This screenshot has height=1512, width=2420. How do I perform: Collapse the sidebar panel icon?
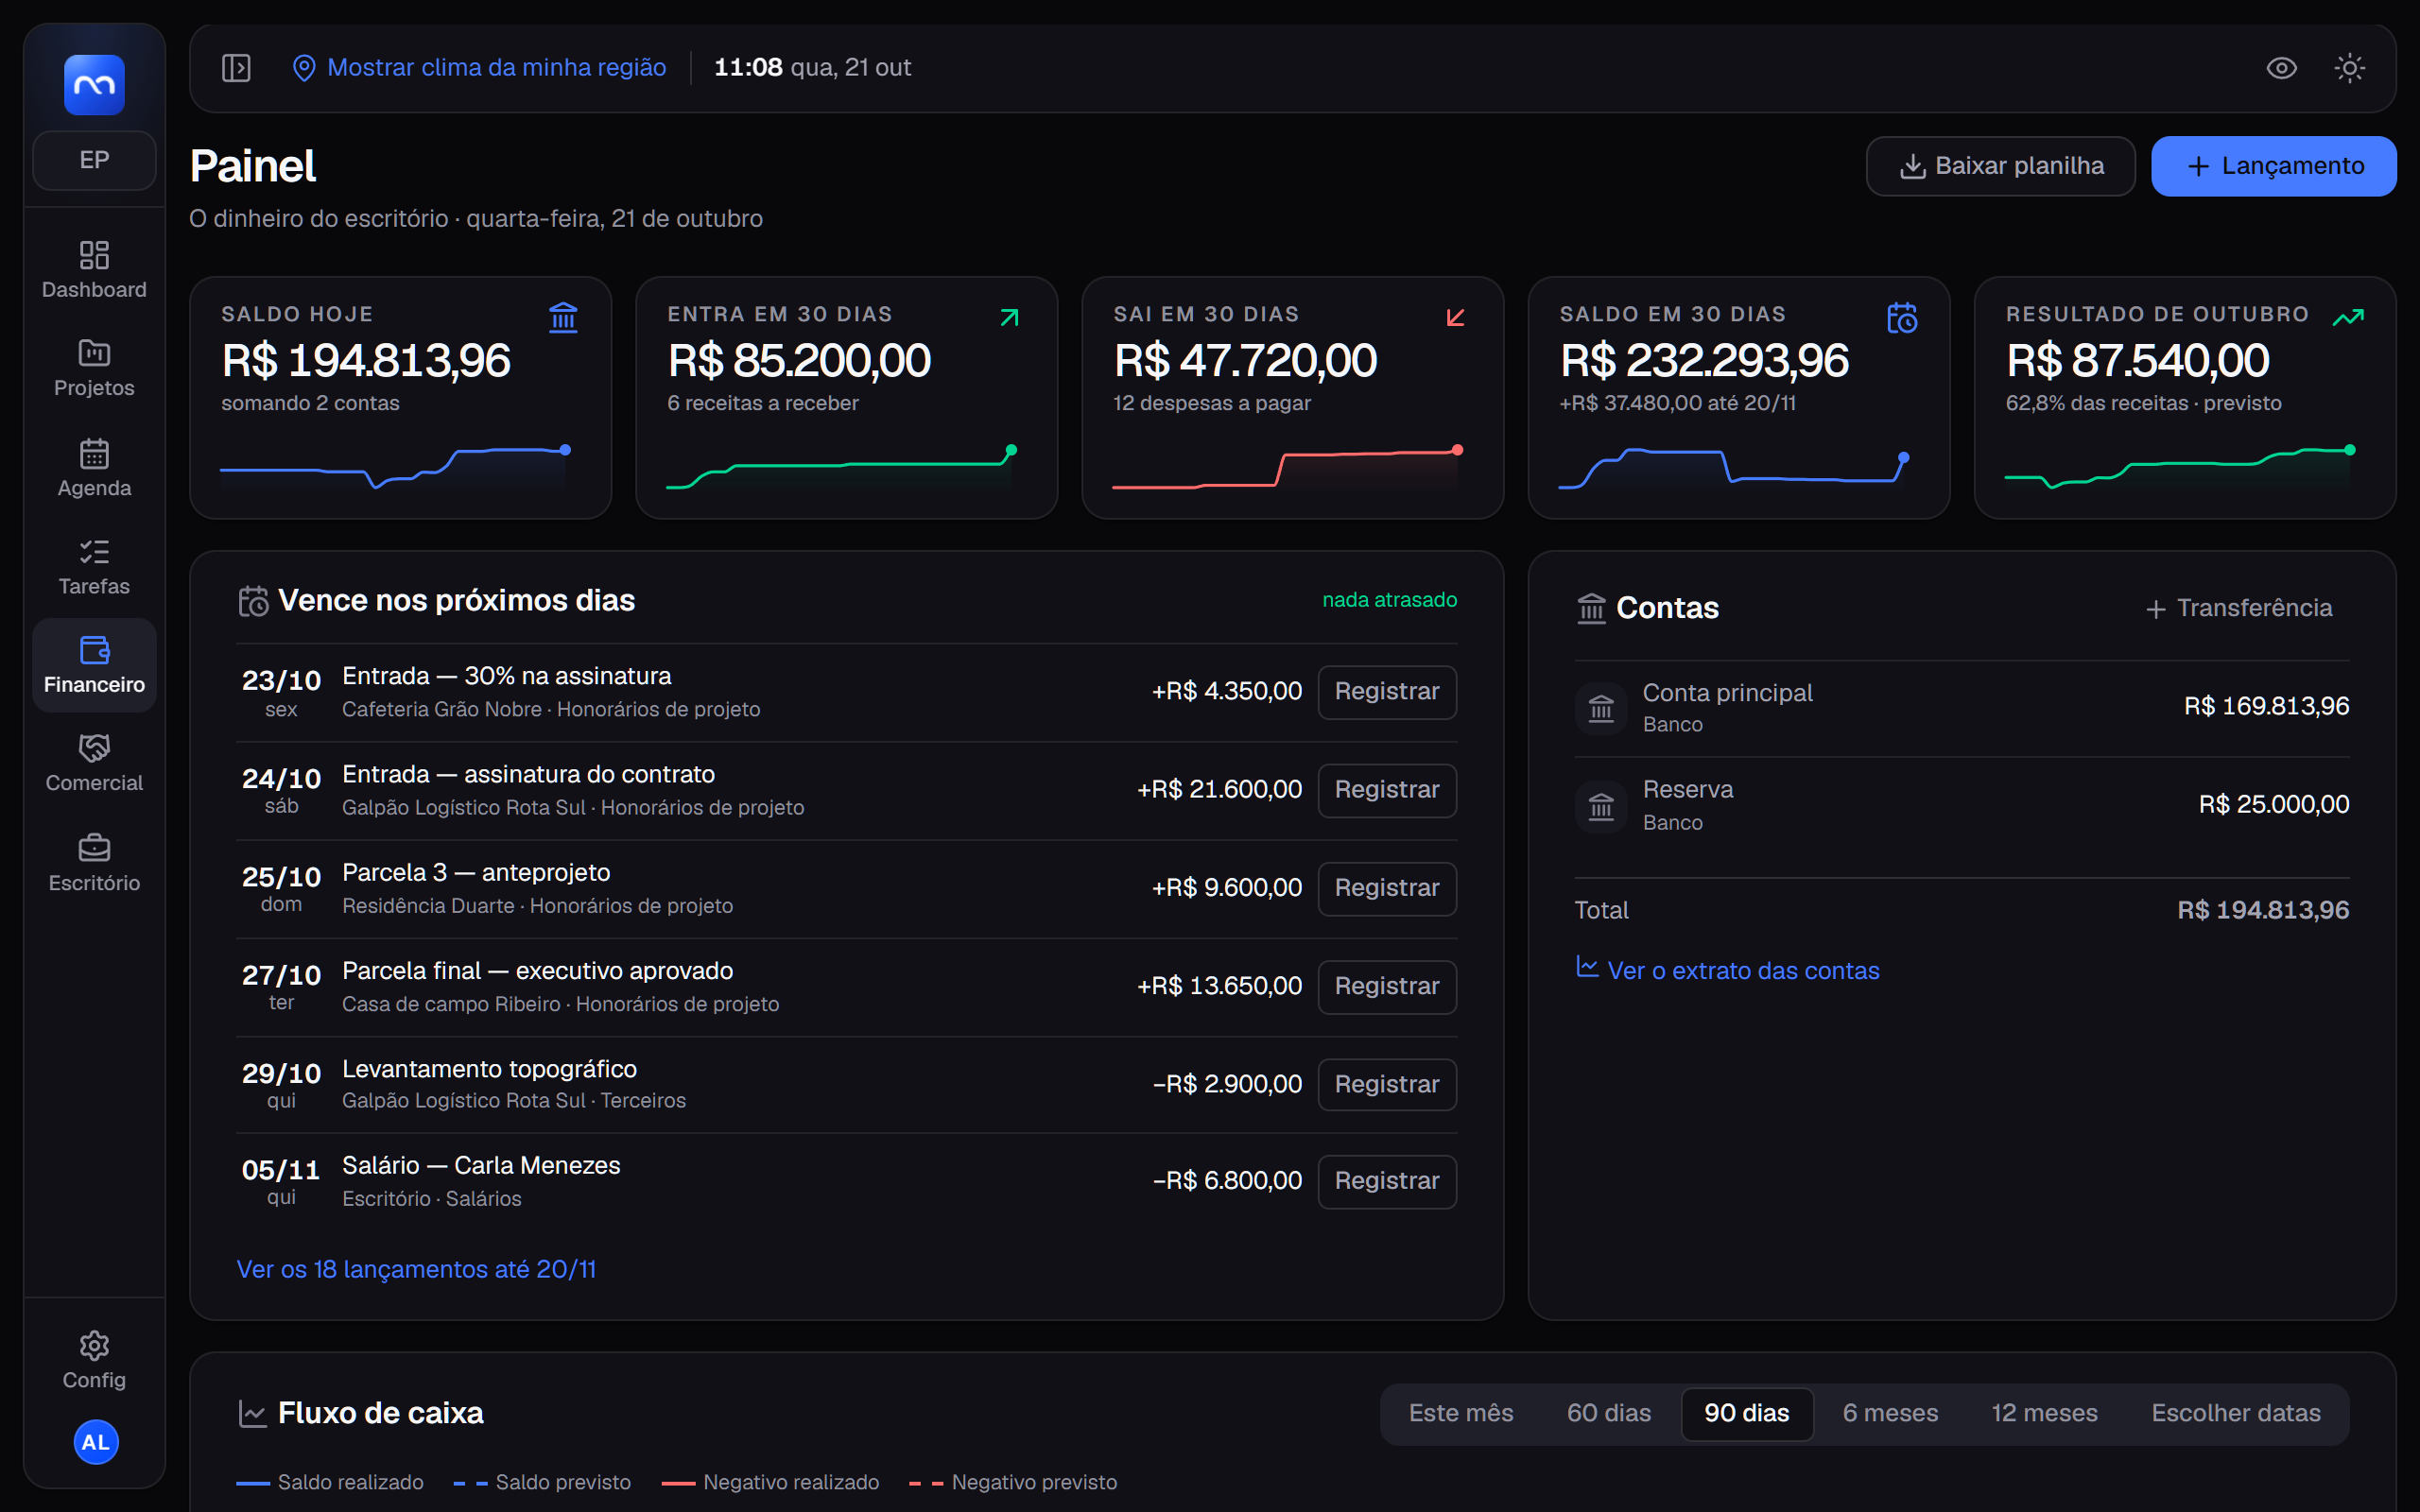[236, 68]
